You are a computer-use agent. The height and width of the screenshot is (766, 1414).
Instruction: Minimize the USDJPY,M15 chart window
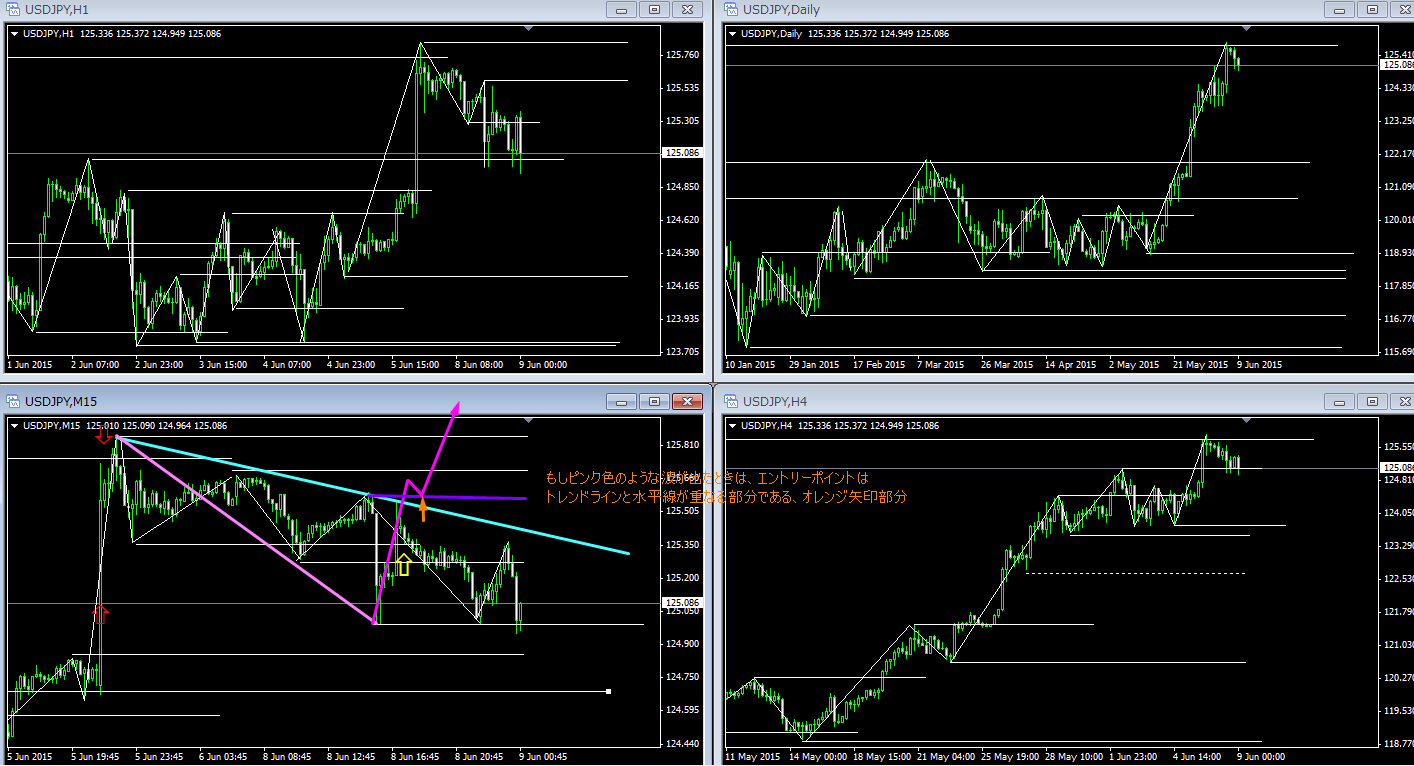tap(621, 402)
